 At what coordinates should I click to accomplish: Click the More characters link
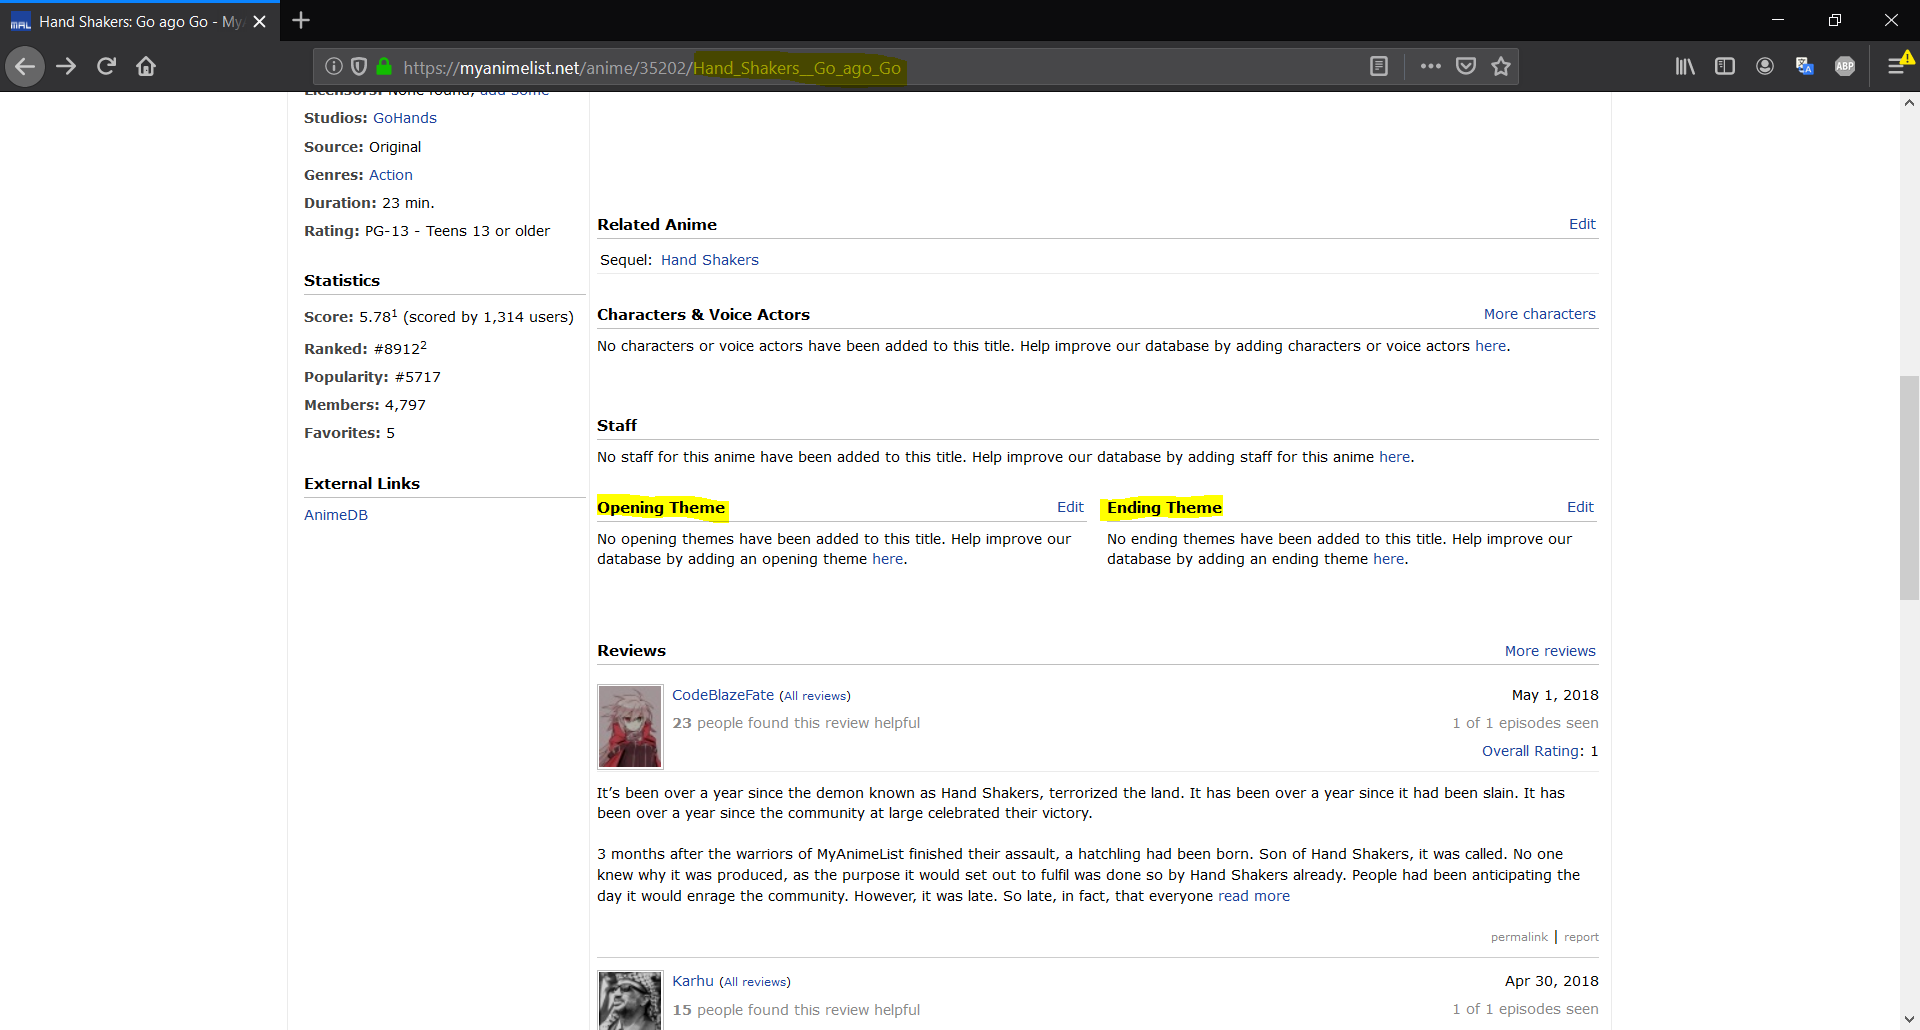tap(1539, 314)
